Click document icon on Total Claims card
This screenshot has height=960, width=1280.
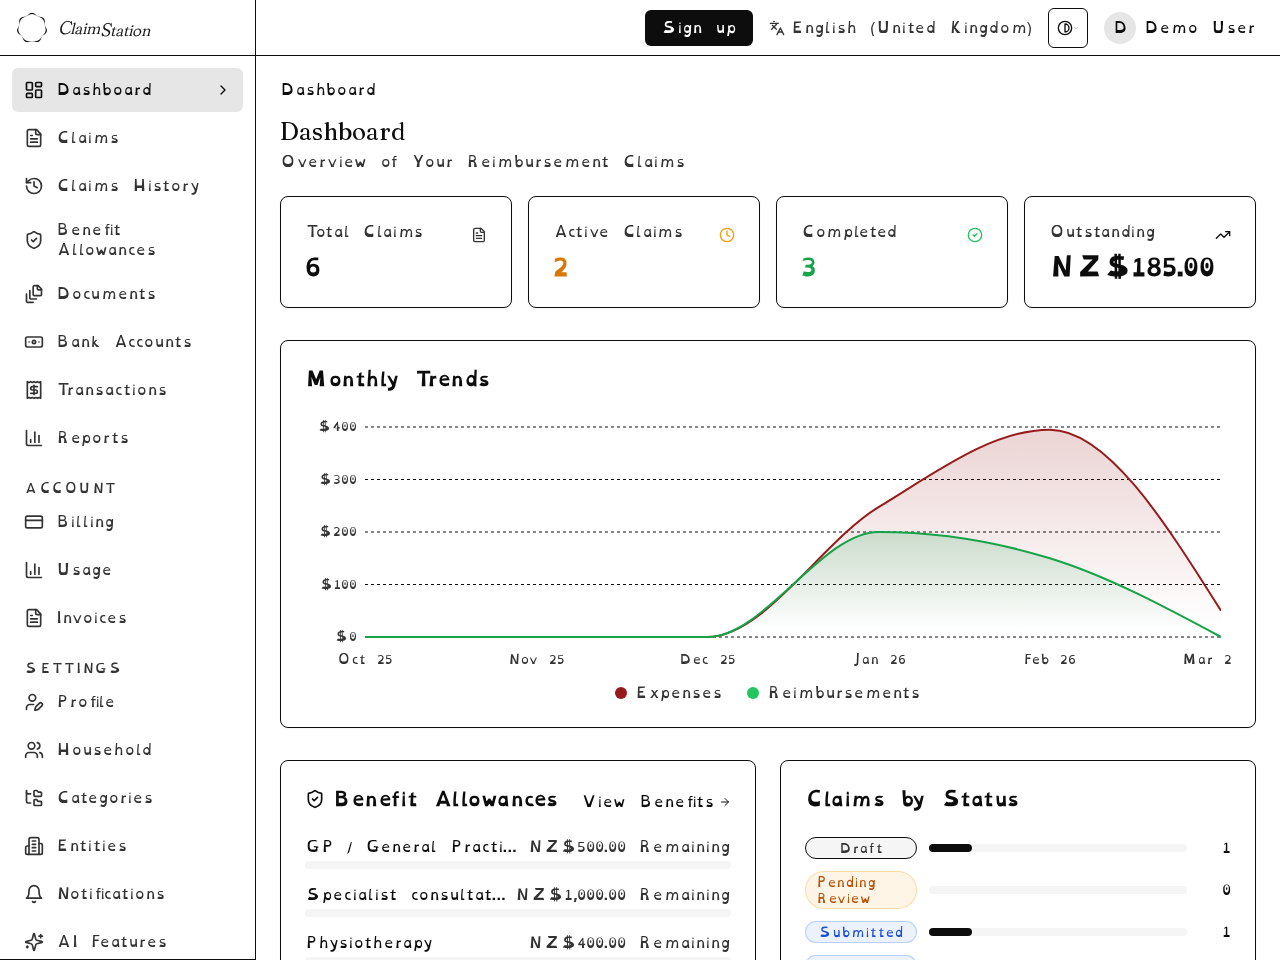click(x=479, y=235)
